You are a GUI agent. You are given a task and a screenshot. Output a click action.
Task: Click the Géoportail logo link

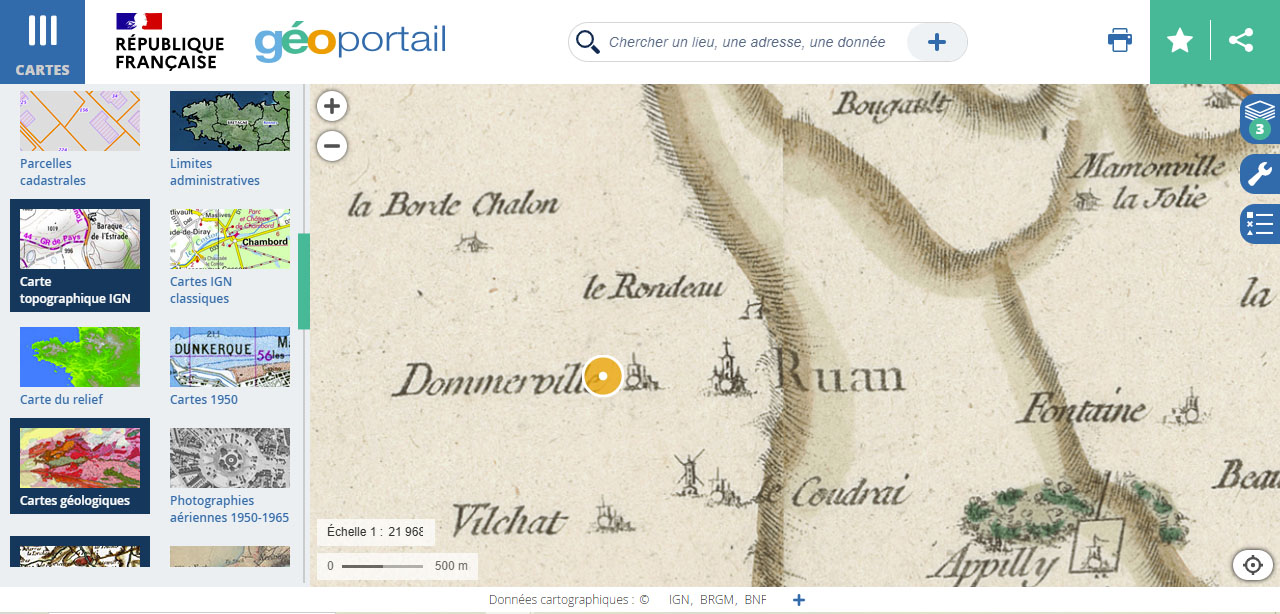350,42
